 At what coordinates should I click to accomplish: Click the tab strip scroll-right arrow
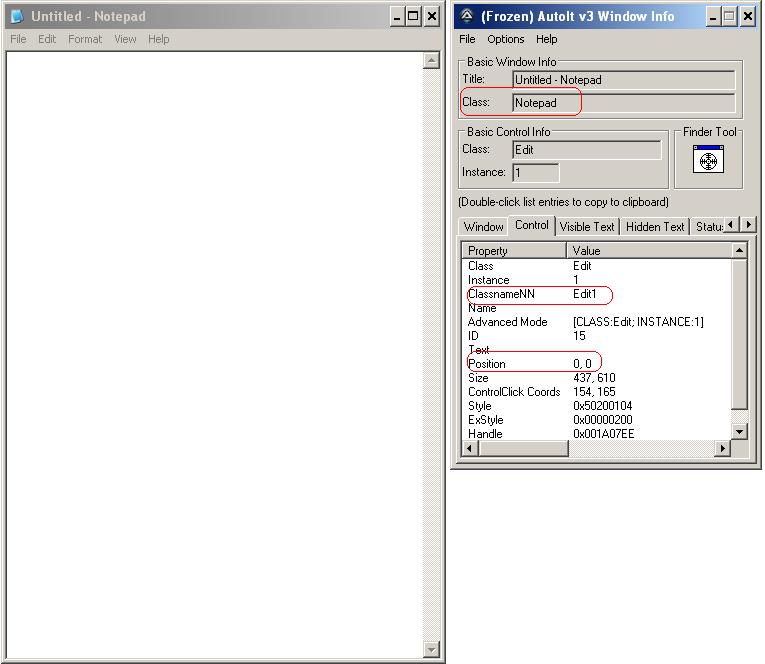point(748,225)
